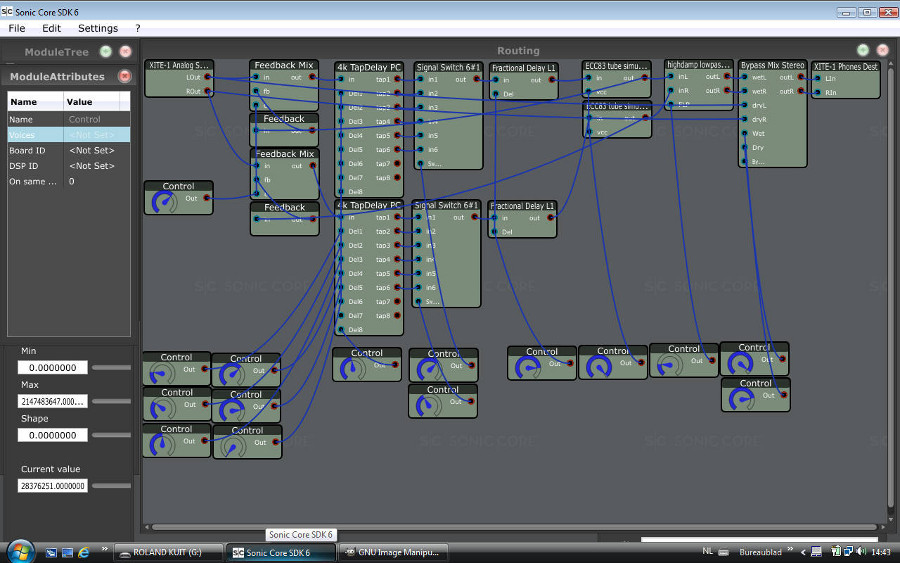
Task: Open the question mark help menu
Action: 138,28
